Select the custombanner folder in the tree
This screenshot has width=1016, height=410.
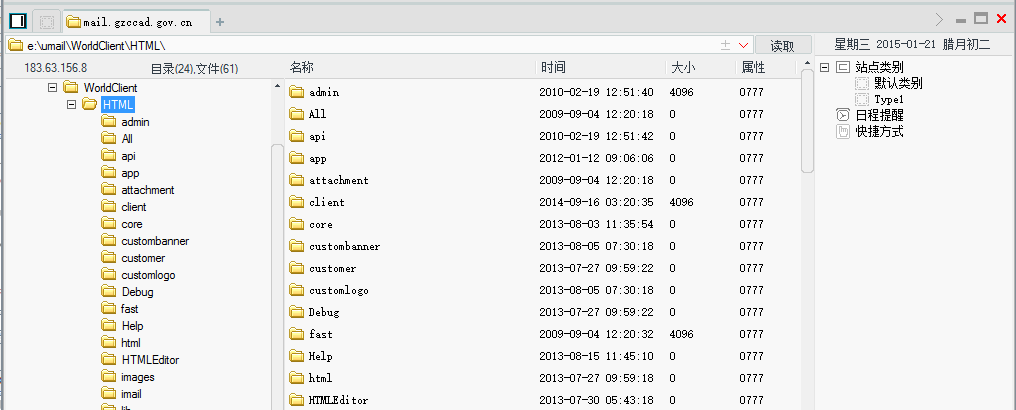click(x=155, y=241)
